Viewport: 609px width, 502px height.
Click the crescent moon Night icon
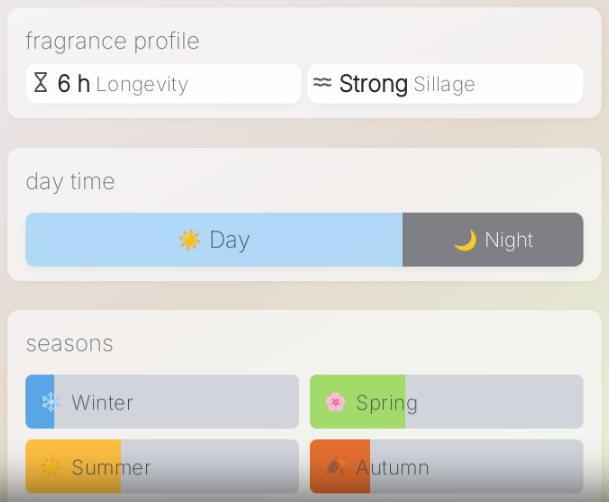pyautogui.click(x=465, y=240)
